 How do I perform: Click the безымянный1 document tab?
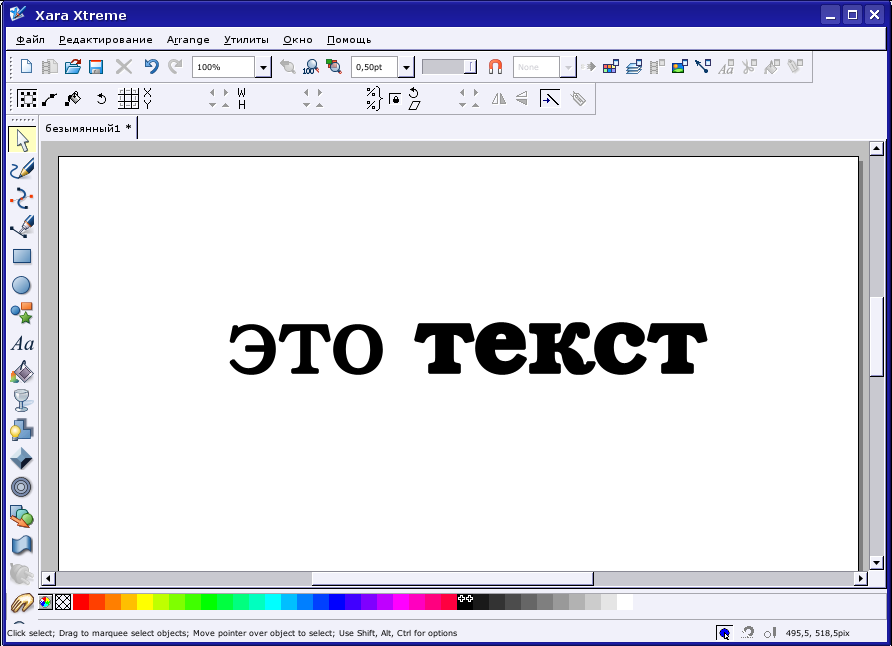(x=88, y=128)
